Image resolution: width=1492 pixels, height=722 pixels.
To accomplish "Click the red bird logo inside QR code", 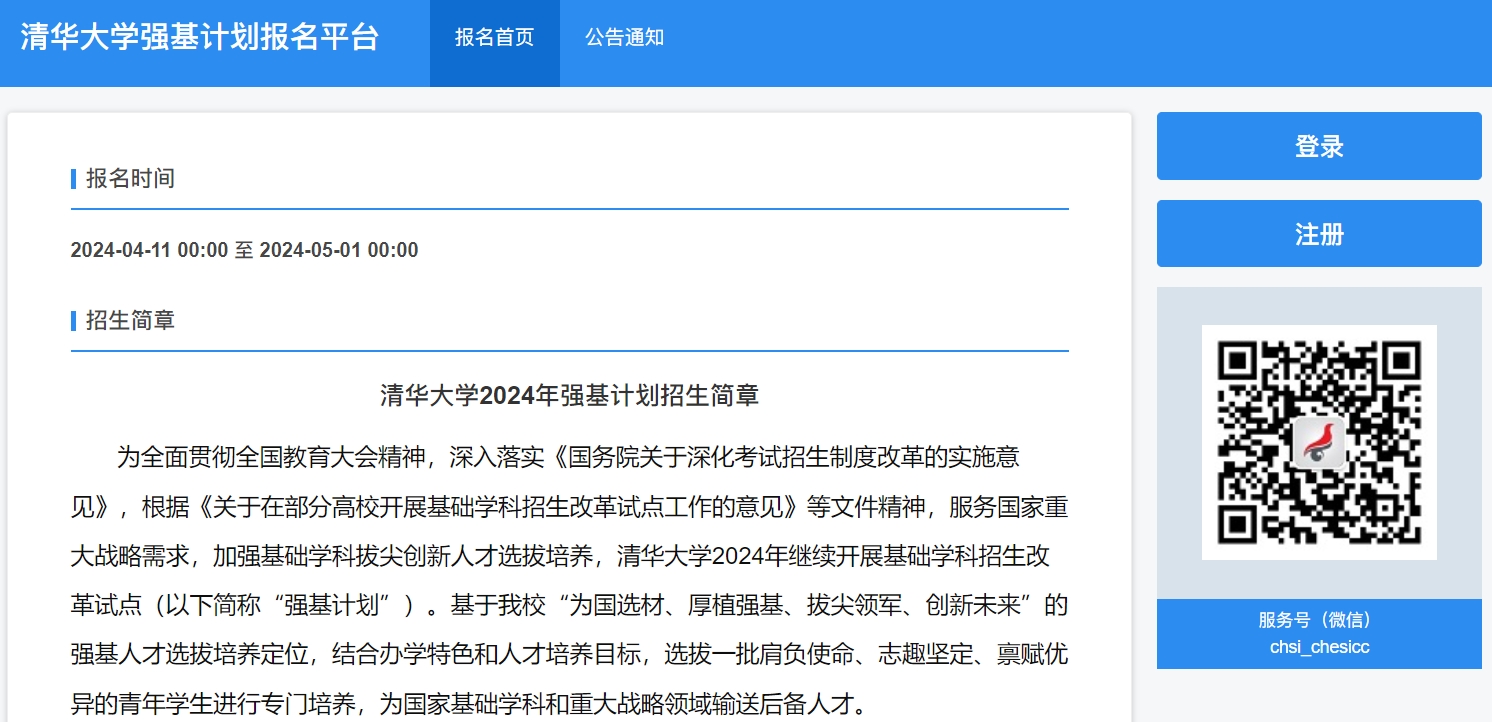I will 1318,442.
